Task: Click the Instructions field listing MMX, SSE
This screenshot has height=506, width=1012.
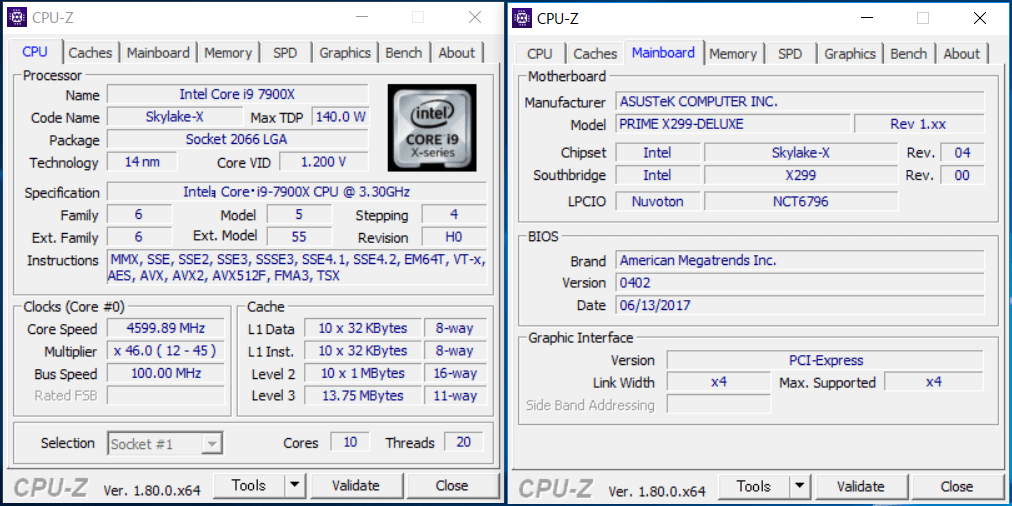Action: click(x=297, y=268)
